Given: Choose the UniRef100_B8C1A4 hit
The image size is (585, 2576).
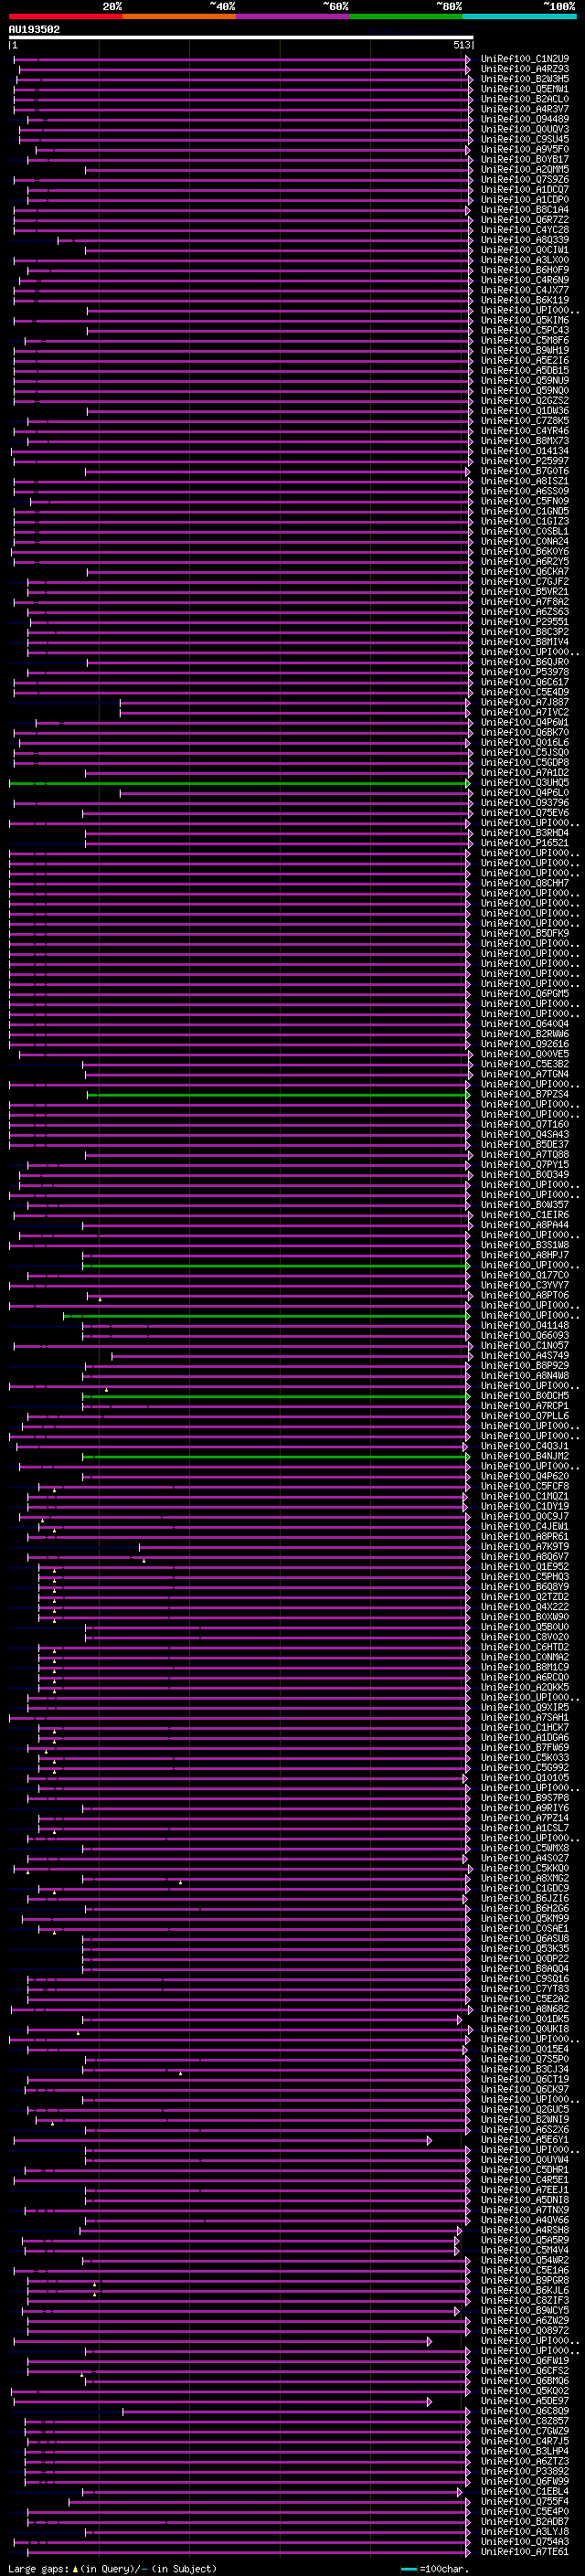Looking at the screenshot, I should (524, 210).
